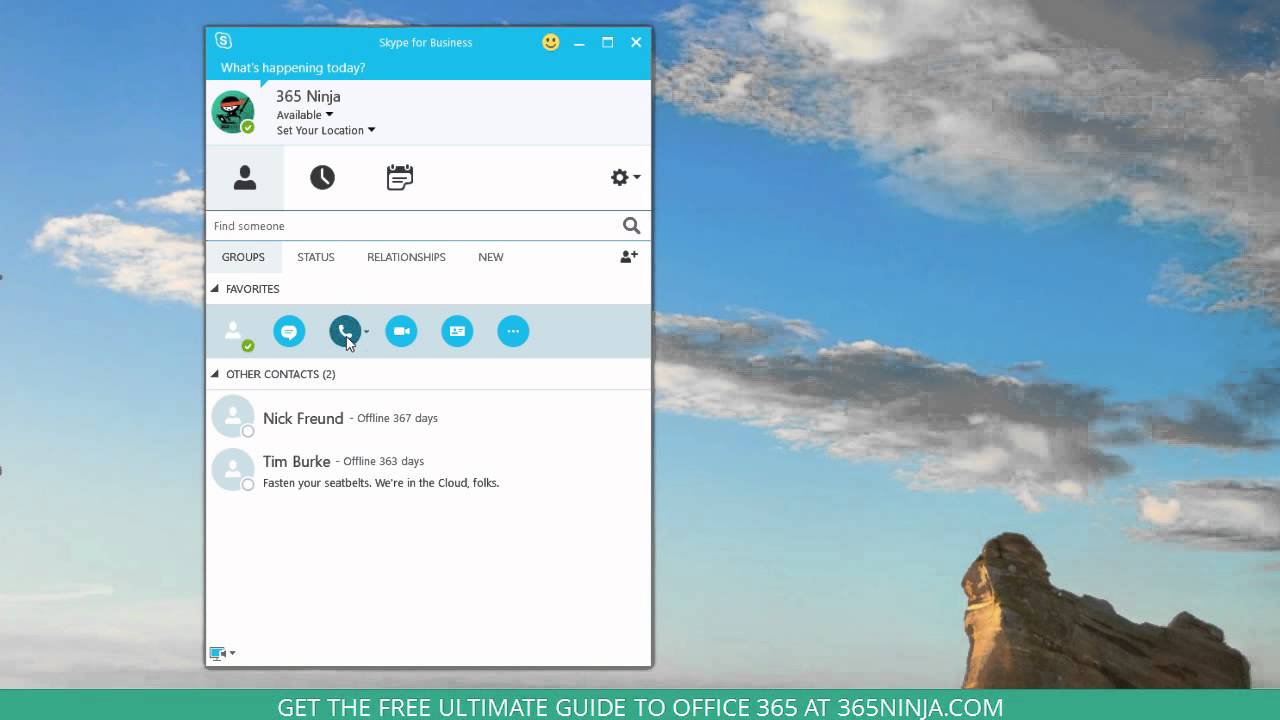The width and height of the screenshot is (1280, 720).
Task: Switch to the Status tab
Action: coord(316,257)
